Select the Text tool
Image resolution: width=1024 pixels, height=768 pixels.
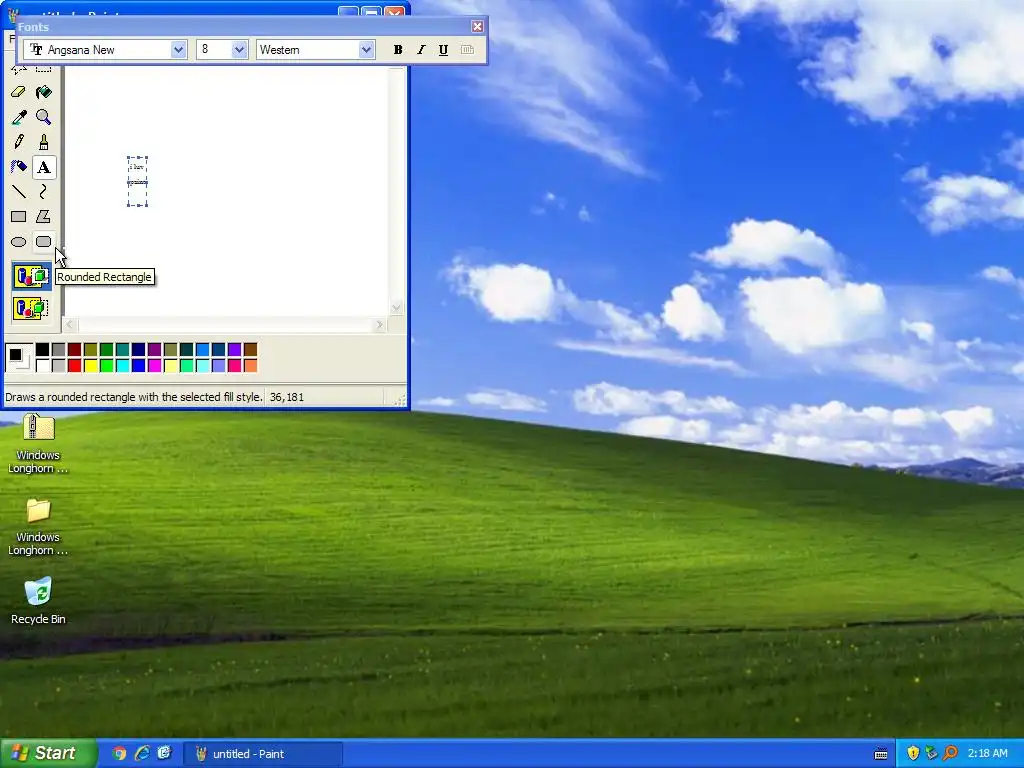click(43, 167)
